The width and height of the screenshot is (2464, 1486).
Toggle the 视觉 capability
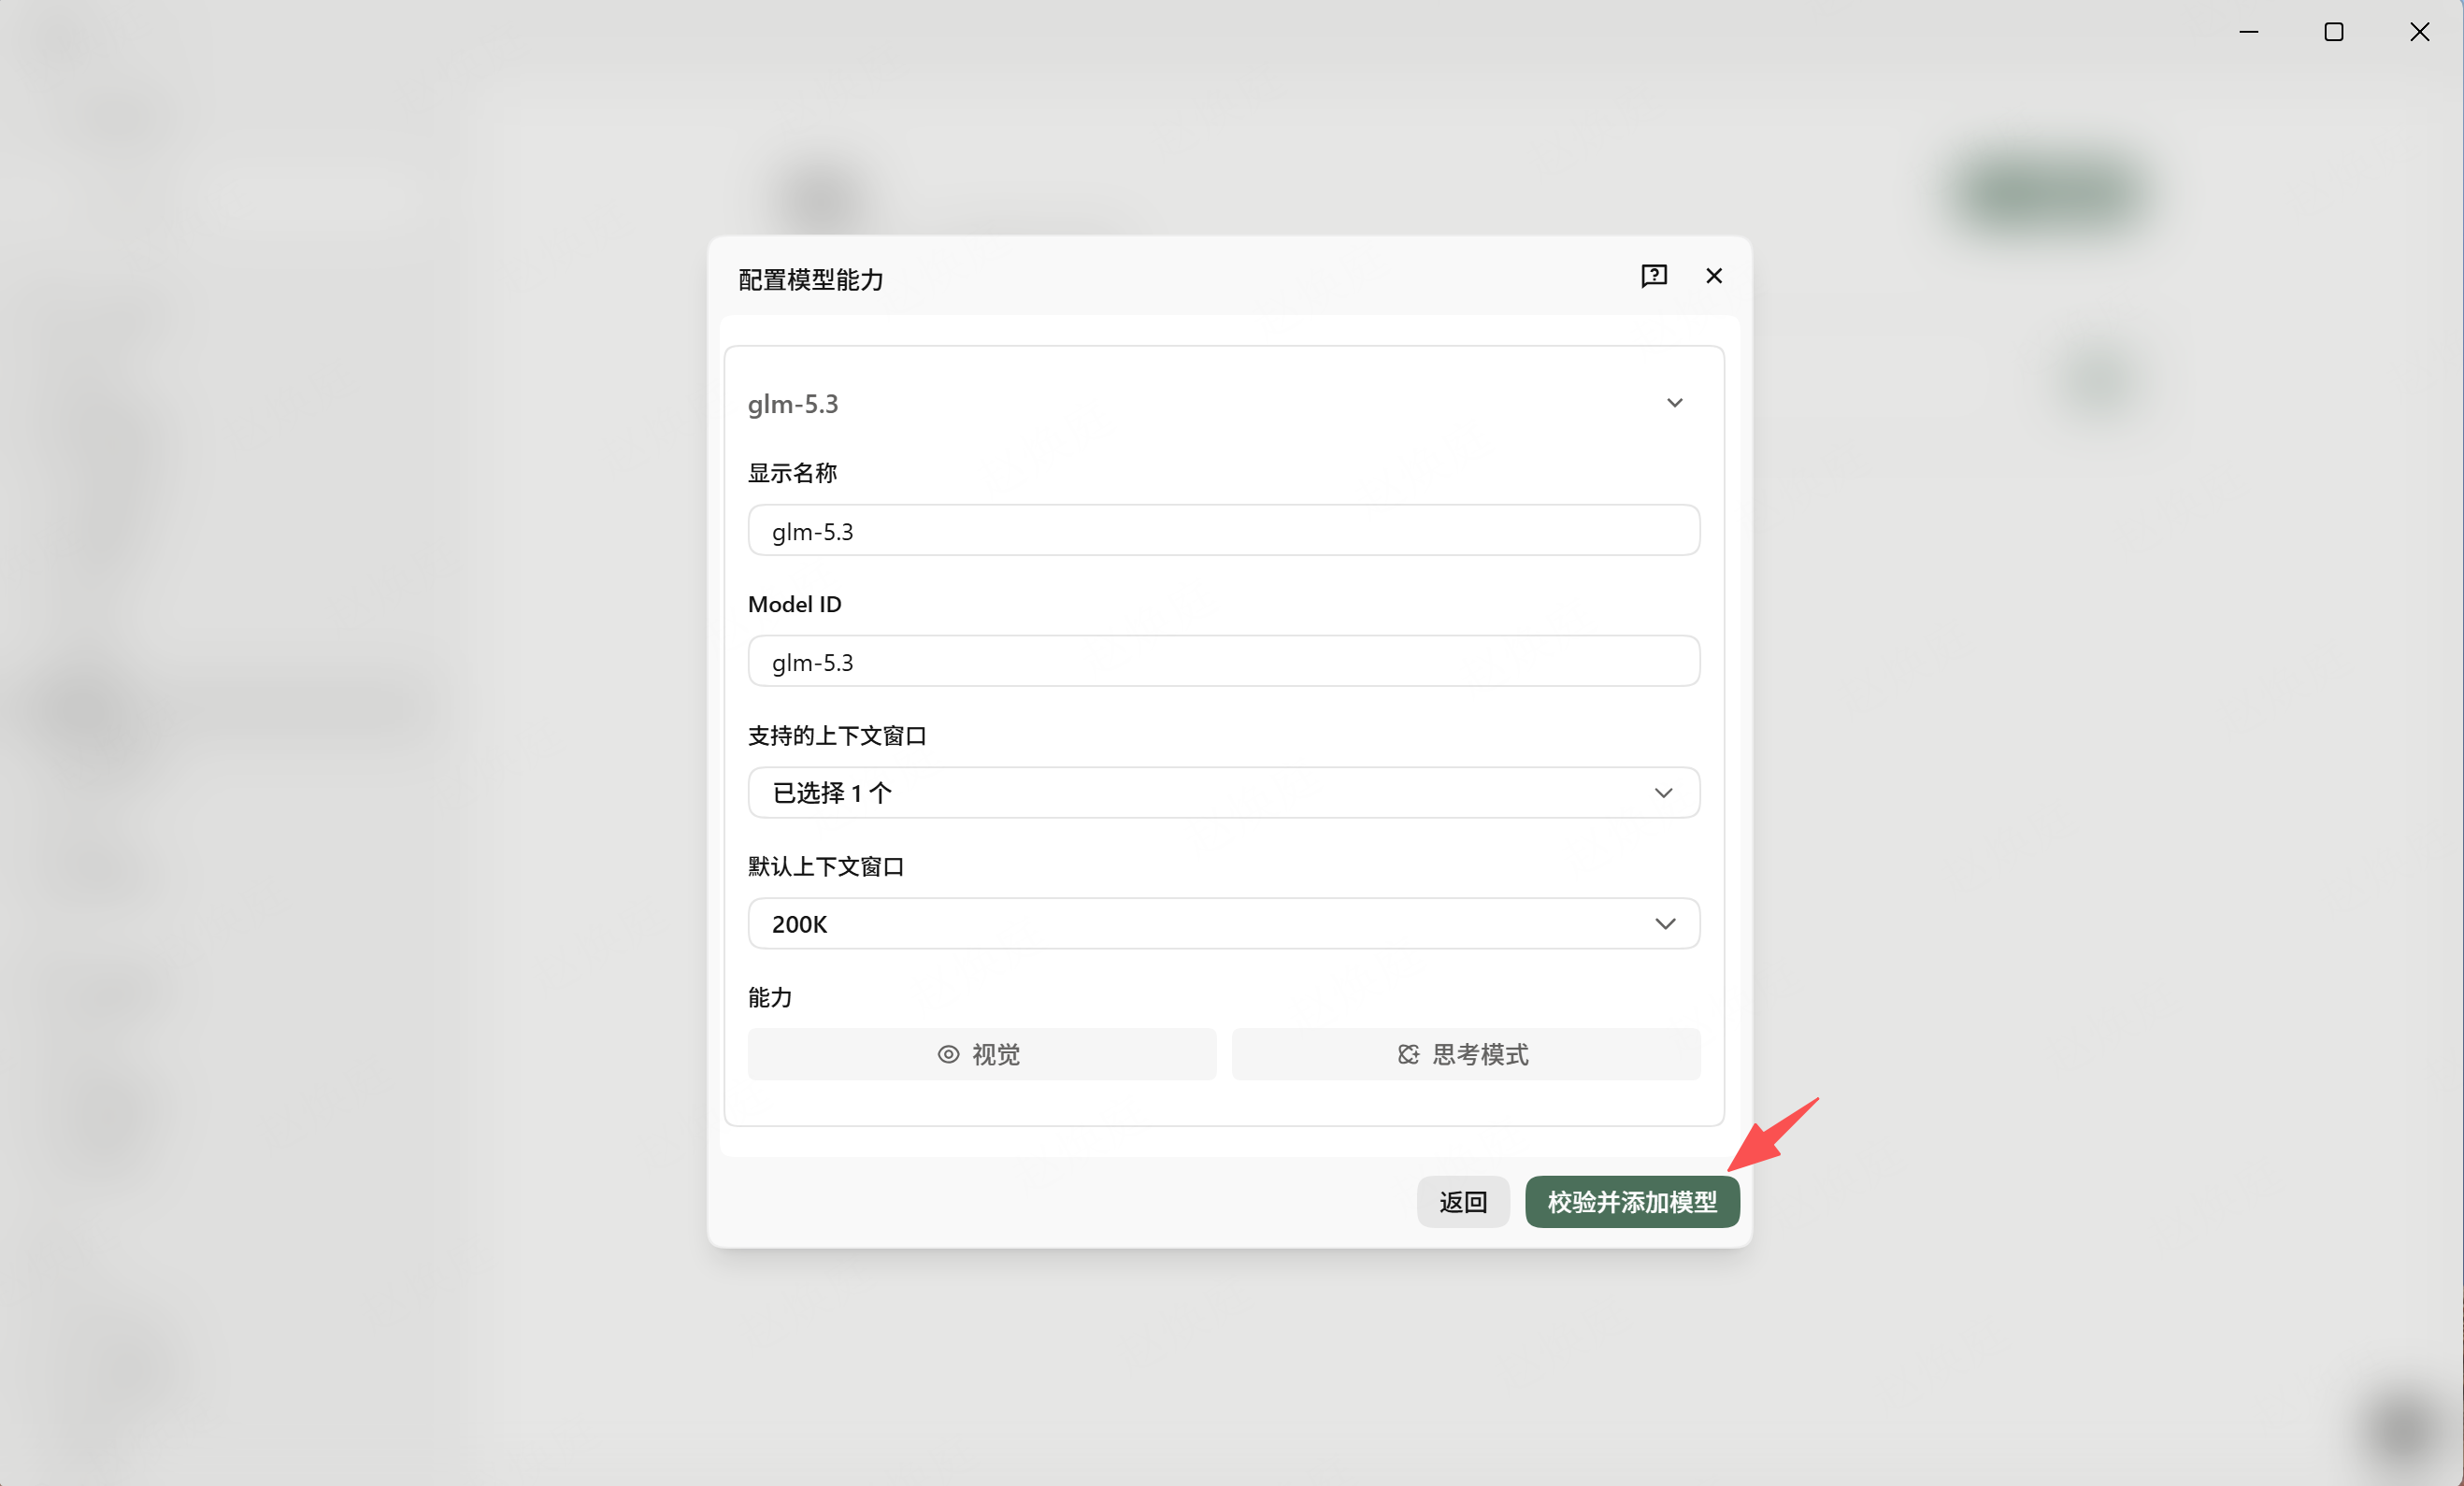pyautogui.click(x=982, y=1055)
